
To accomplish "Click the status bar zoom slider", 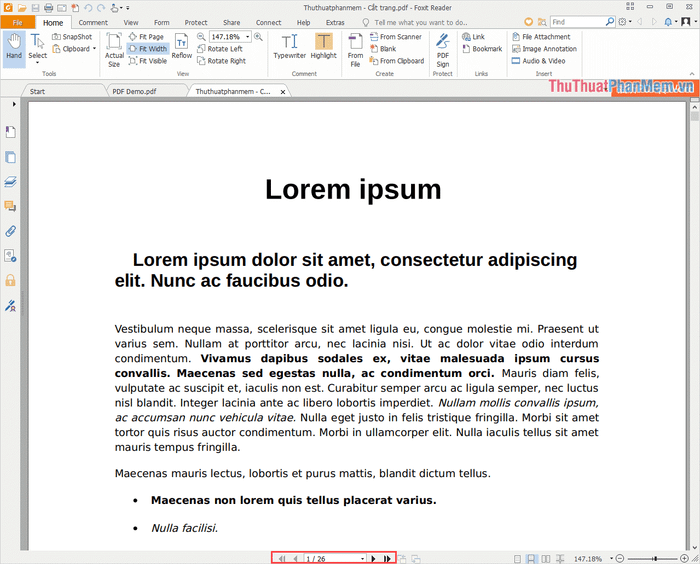I will [654, 559].
